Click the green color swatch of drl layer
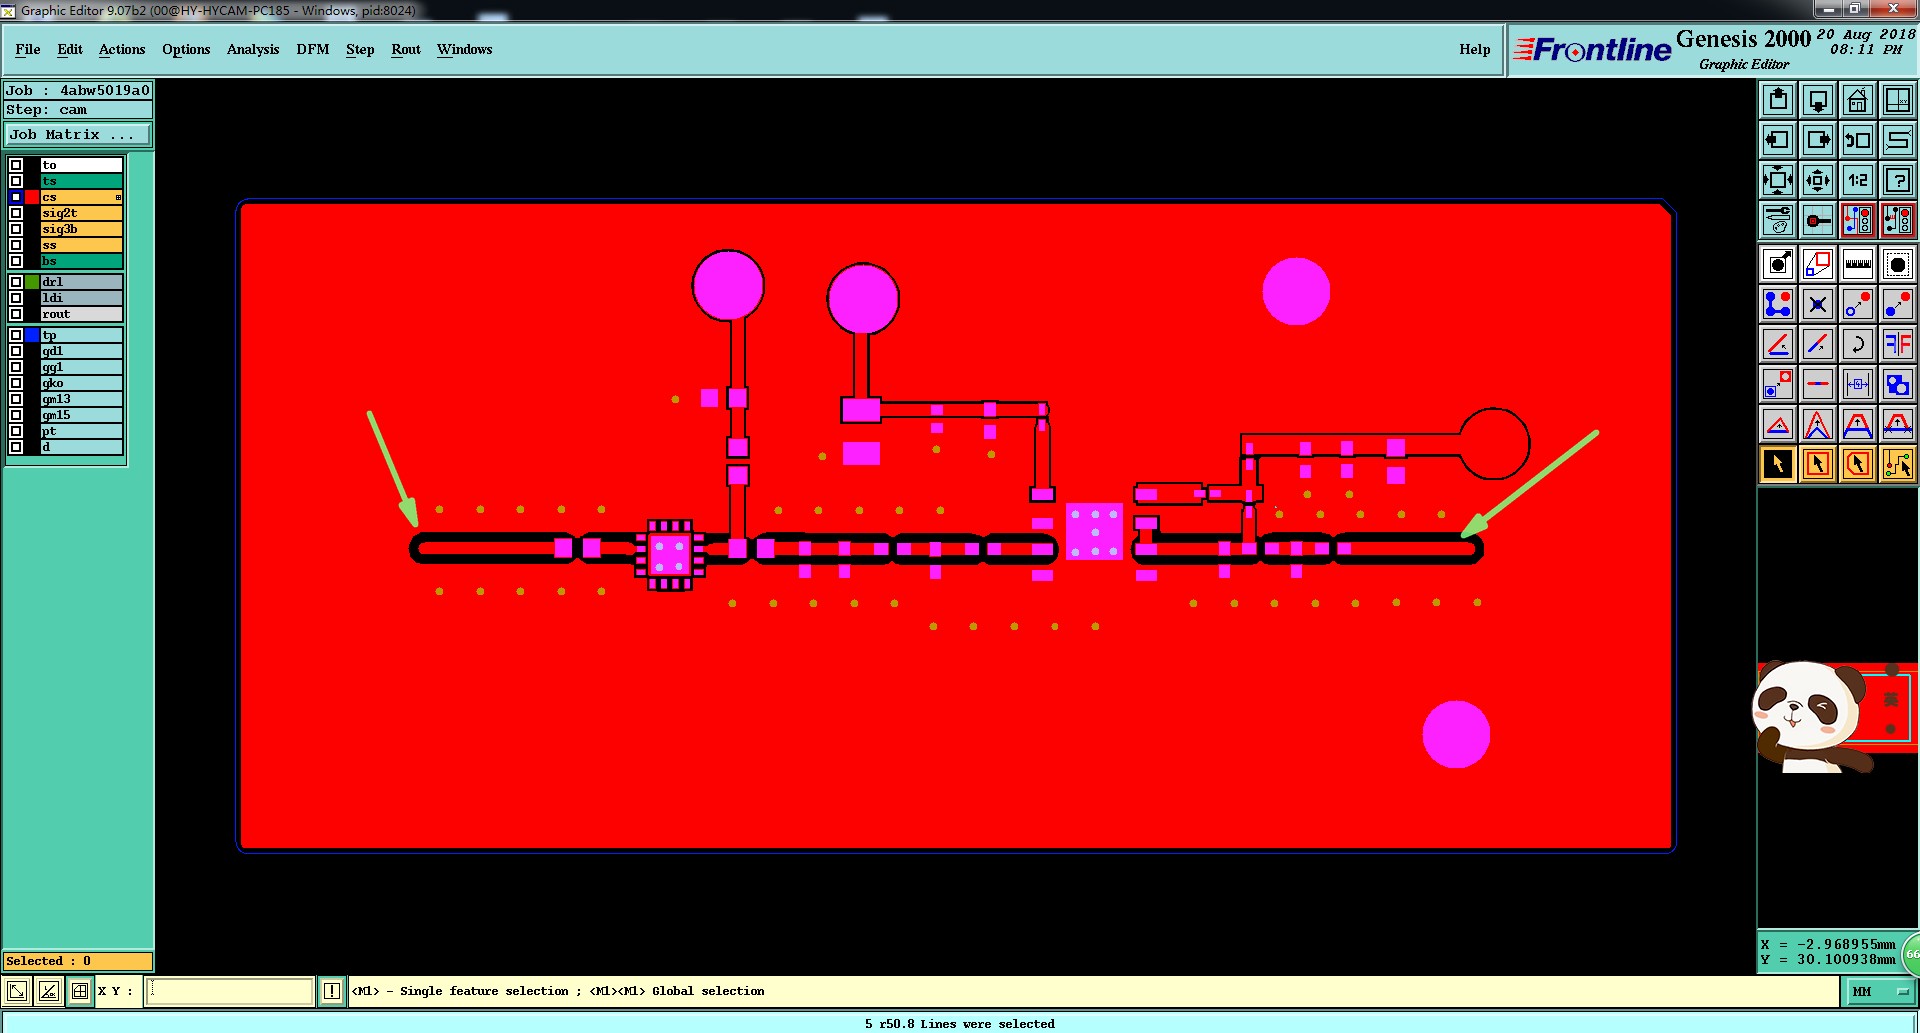Screen dimensions: 1920x1033 point(32,282)
